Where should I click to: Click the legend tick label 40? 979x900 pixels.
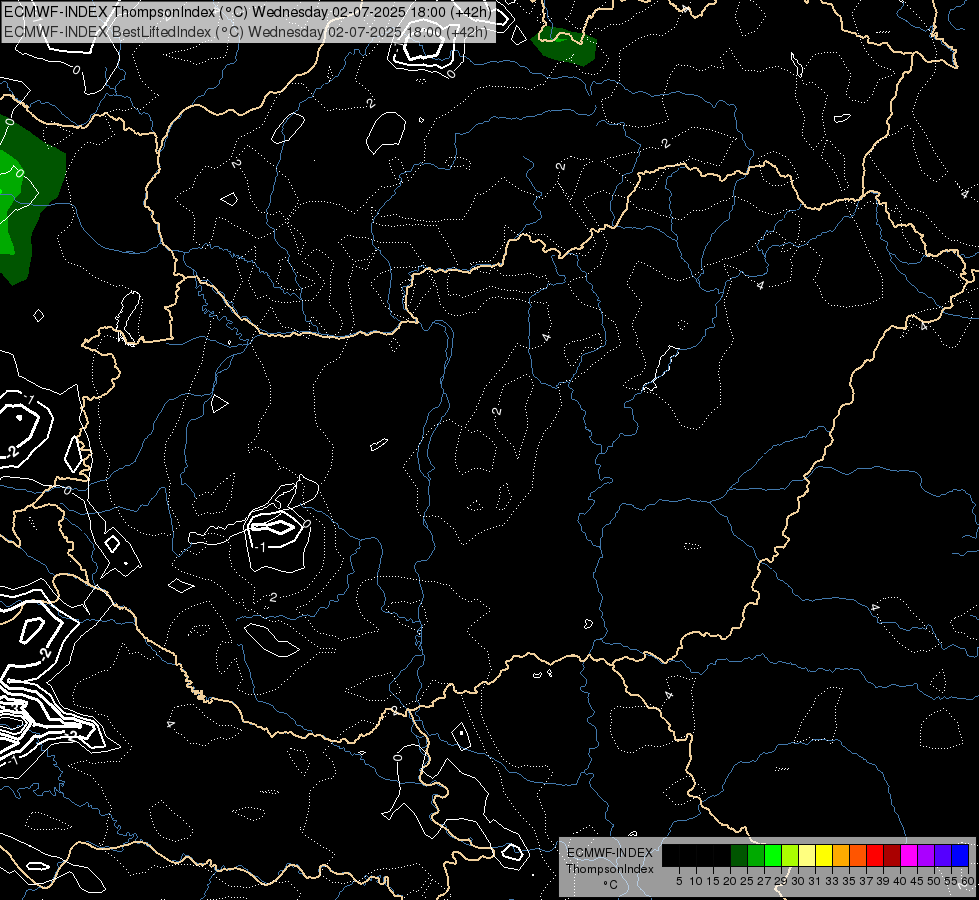(x=900, y=881)
